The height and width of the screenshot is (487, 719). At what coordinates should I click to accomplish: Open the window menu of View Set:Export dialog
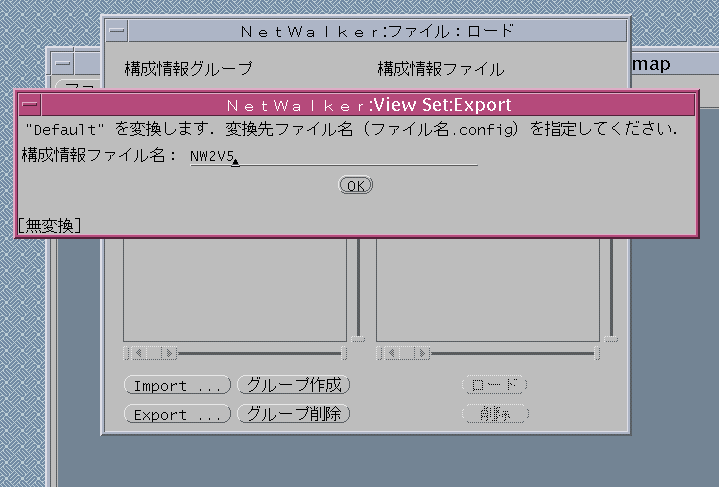[30, 105]
